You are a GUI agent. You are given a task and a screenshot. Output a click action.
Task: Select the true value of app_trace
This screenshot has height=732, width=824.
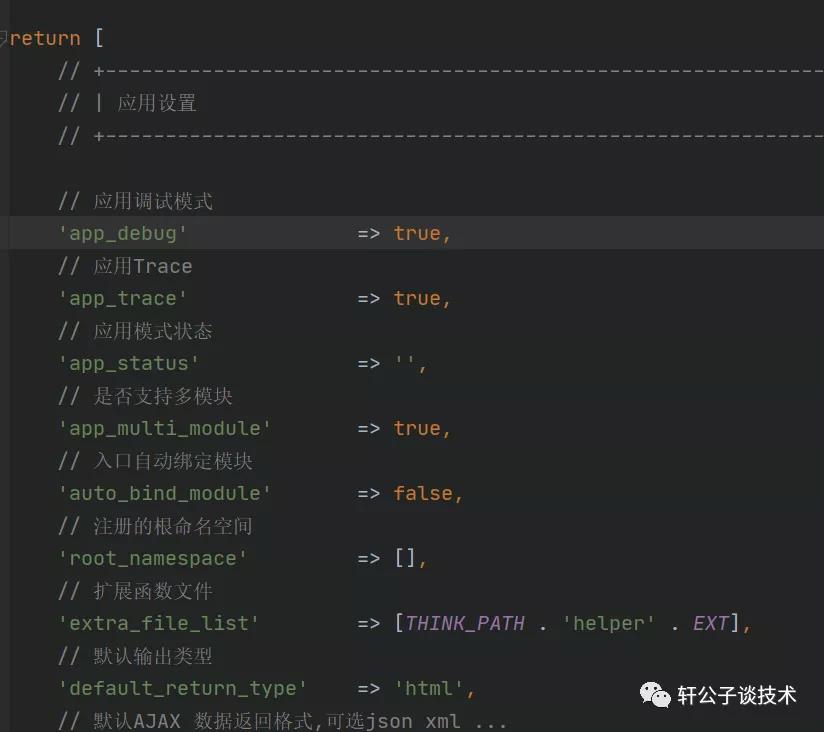click(x=417, y=298)
